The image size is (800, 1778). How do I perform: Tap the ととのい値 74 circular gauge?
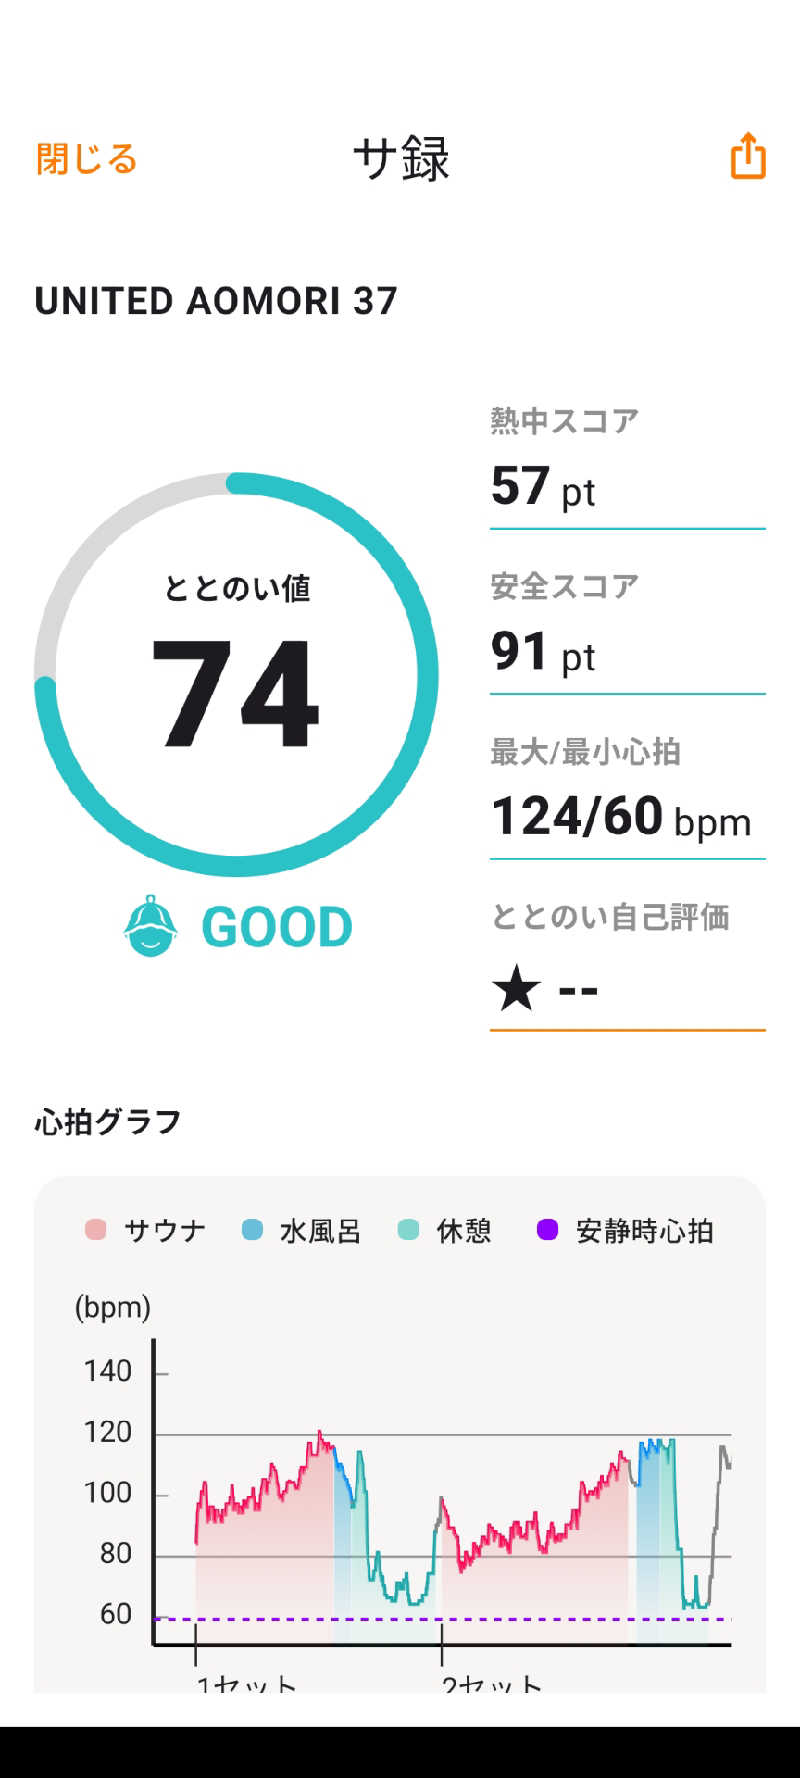[x=236, y=675]
